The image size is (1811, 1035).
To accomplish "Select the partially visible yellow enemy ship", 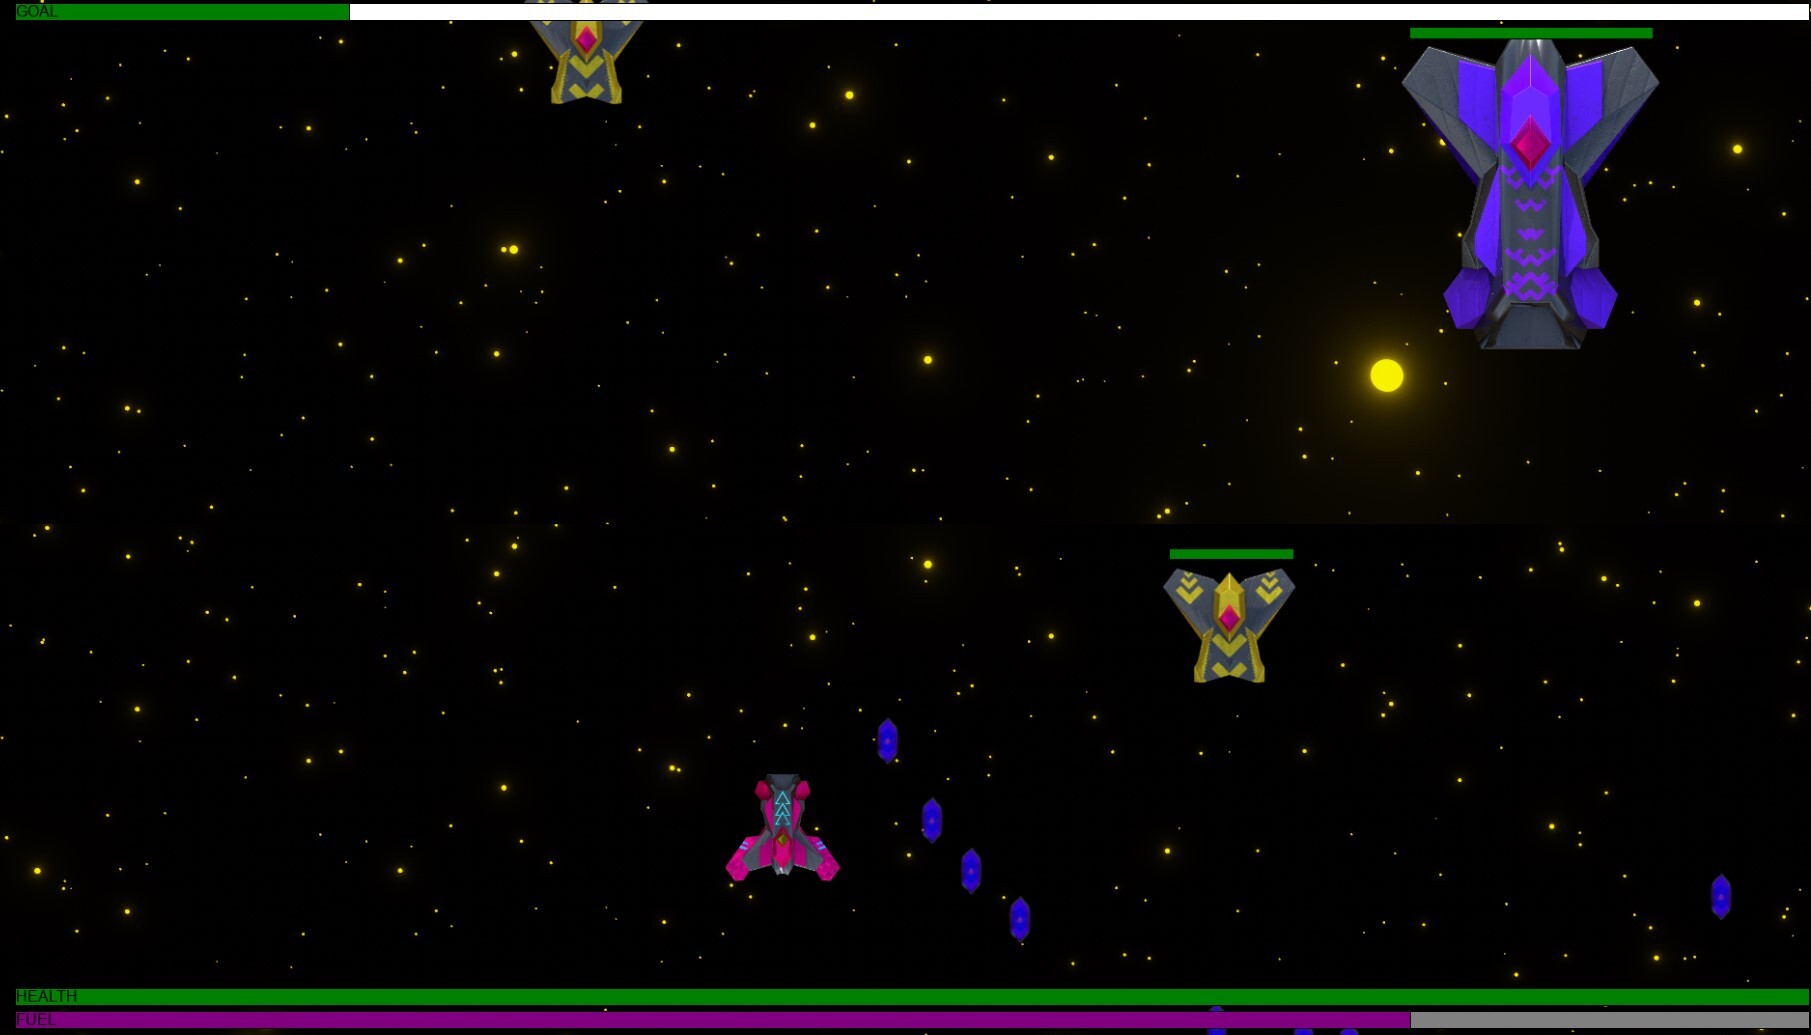I will [x=586, y=55].
